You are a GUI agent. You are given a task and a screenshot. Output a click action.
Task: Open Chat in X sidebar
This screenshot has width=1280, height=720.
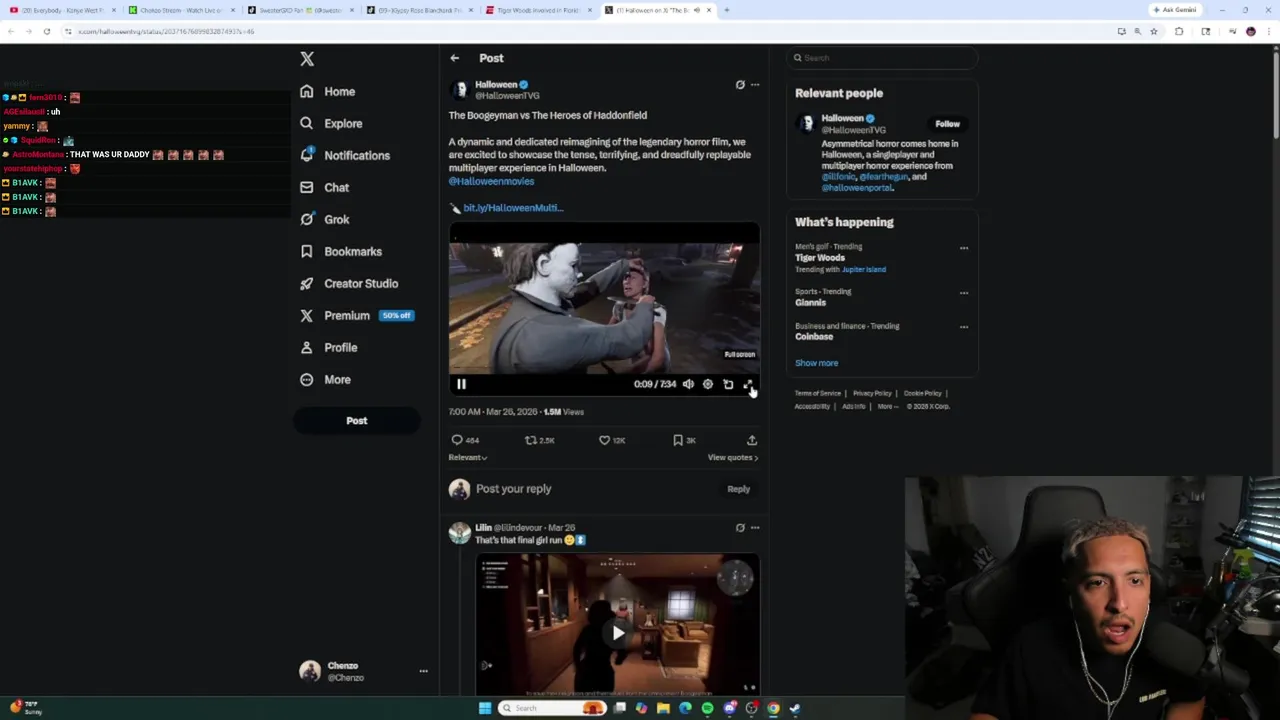(x=324, y=187)
